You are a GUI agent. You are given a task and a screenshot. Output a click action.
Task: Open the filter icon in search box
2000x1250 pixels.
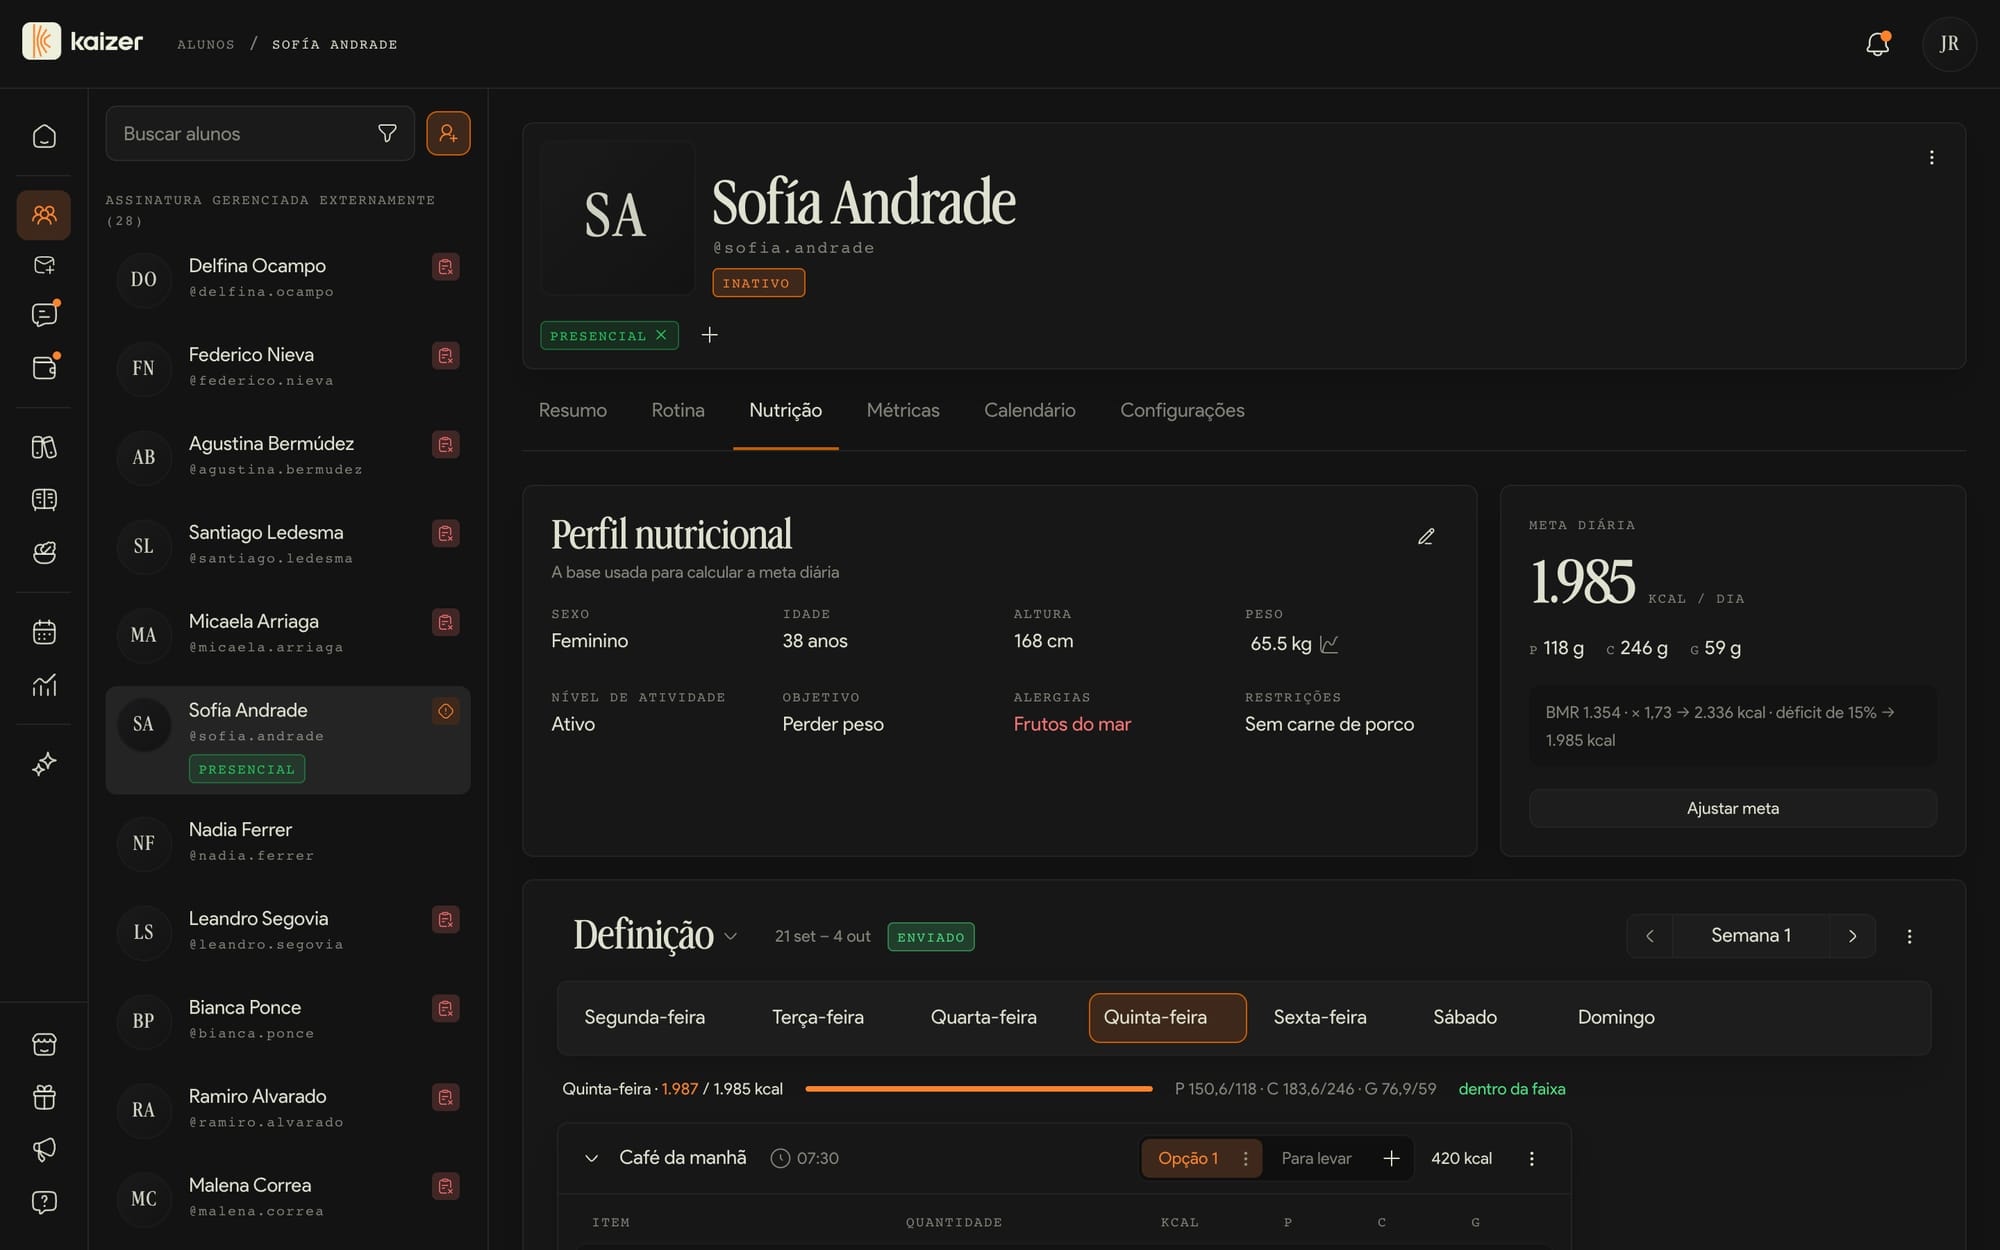[x=387, y=133]
